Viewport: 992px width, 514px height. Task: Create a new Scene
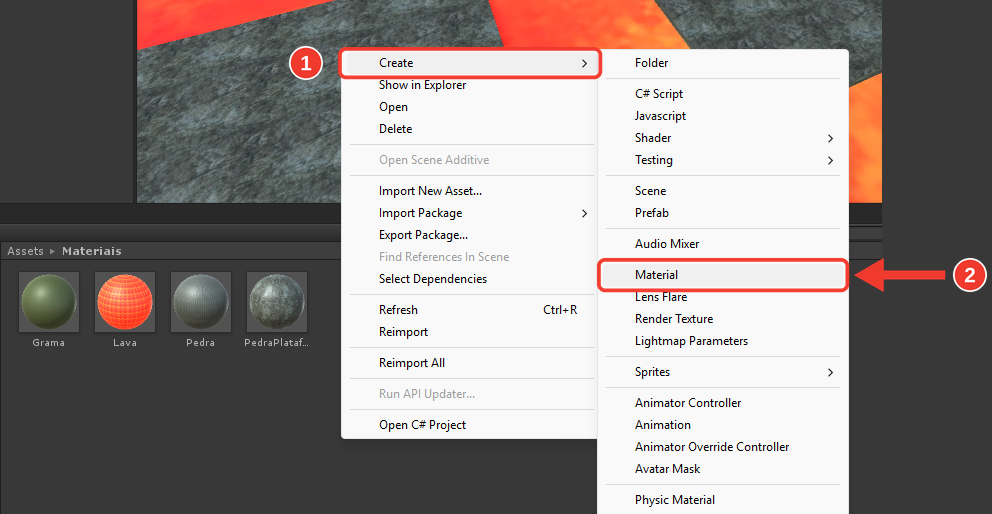coord(722,191)
